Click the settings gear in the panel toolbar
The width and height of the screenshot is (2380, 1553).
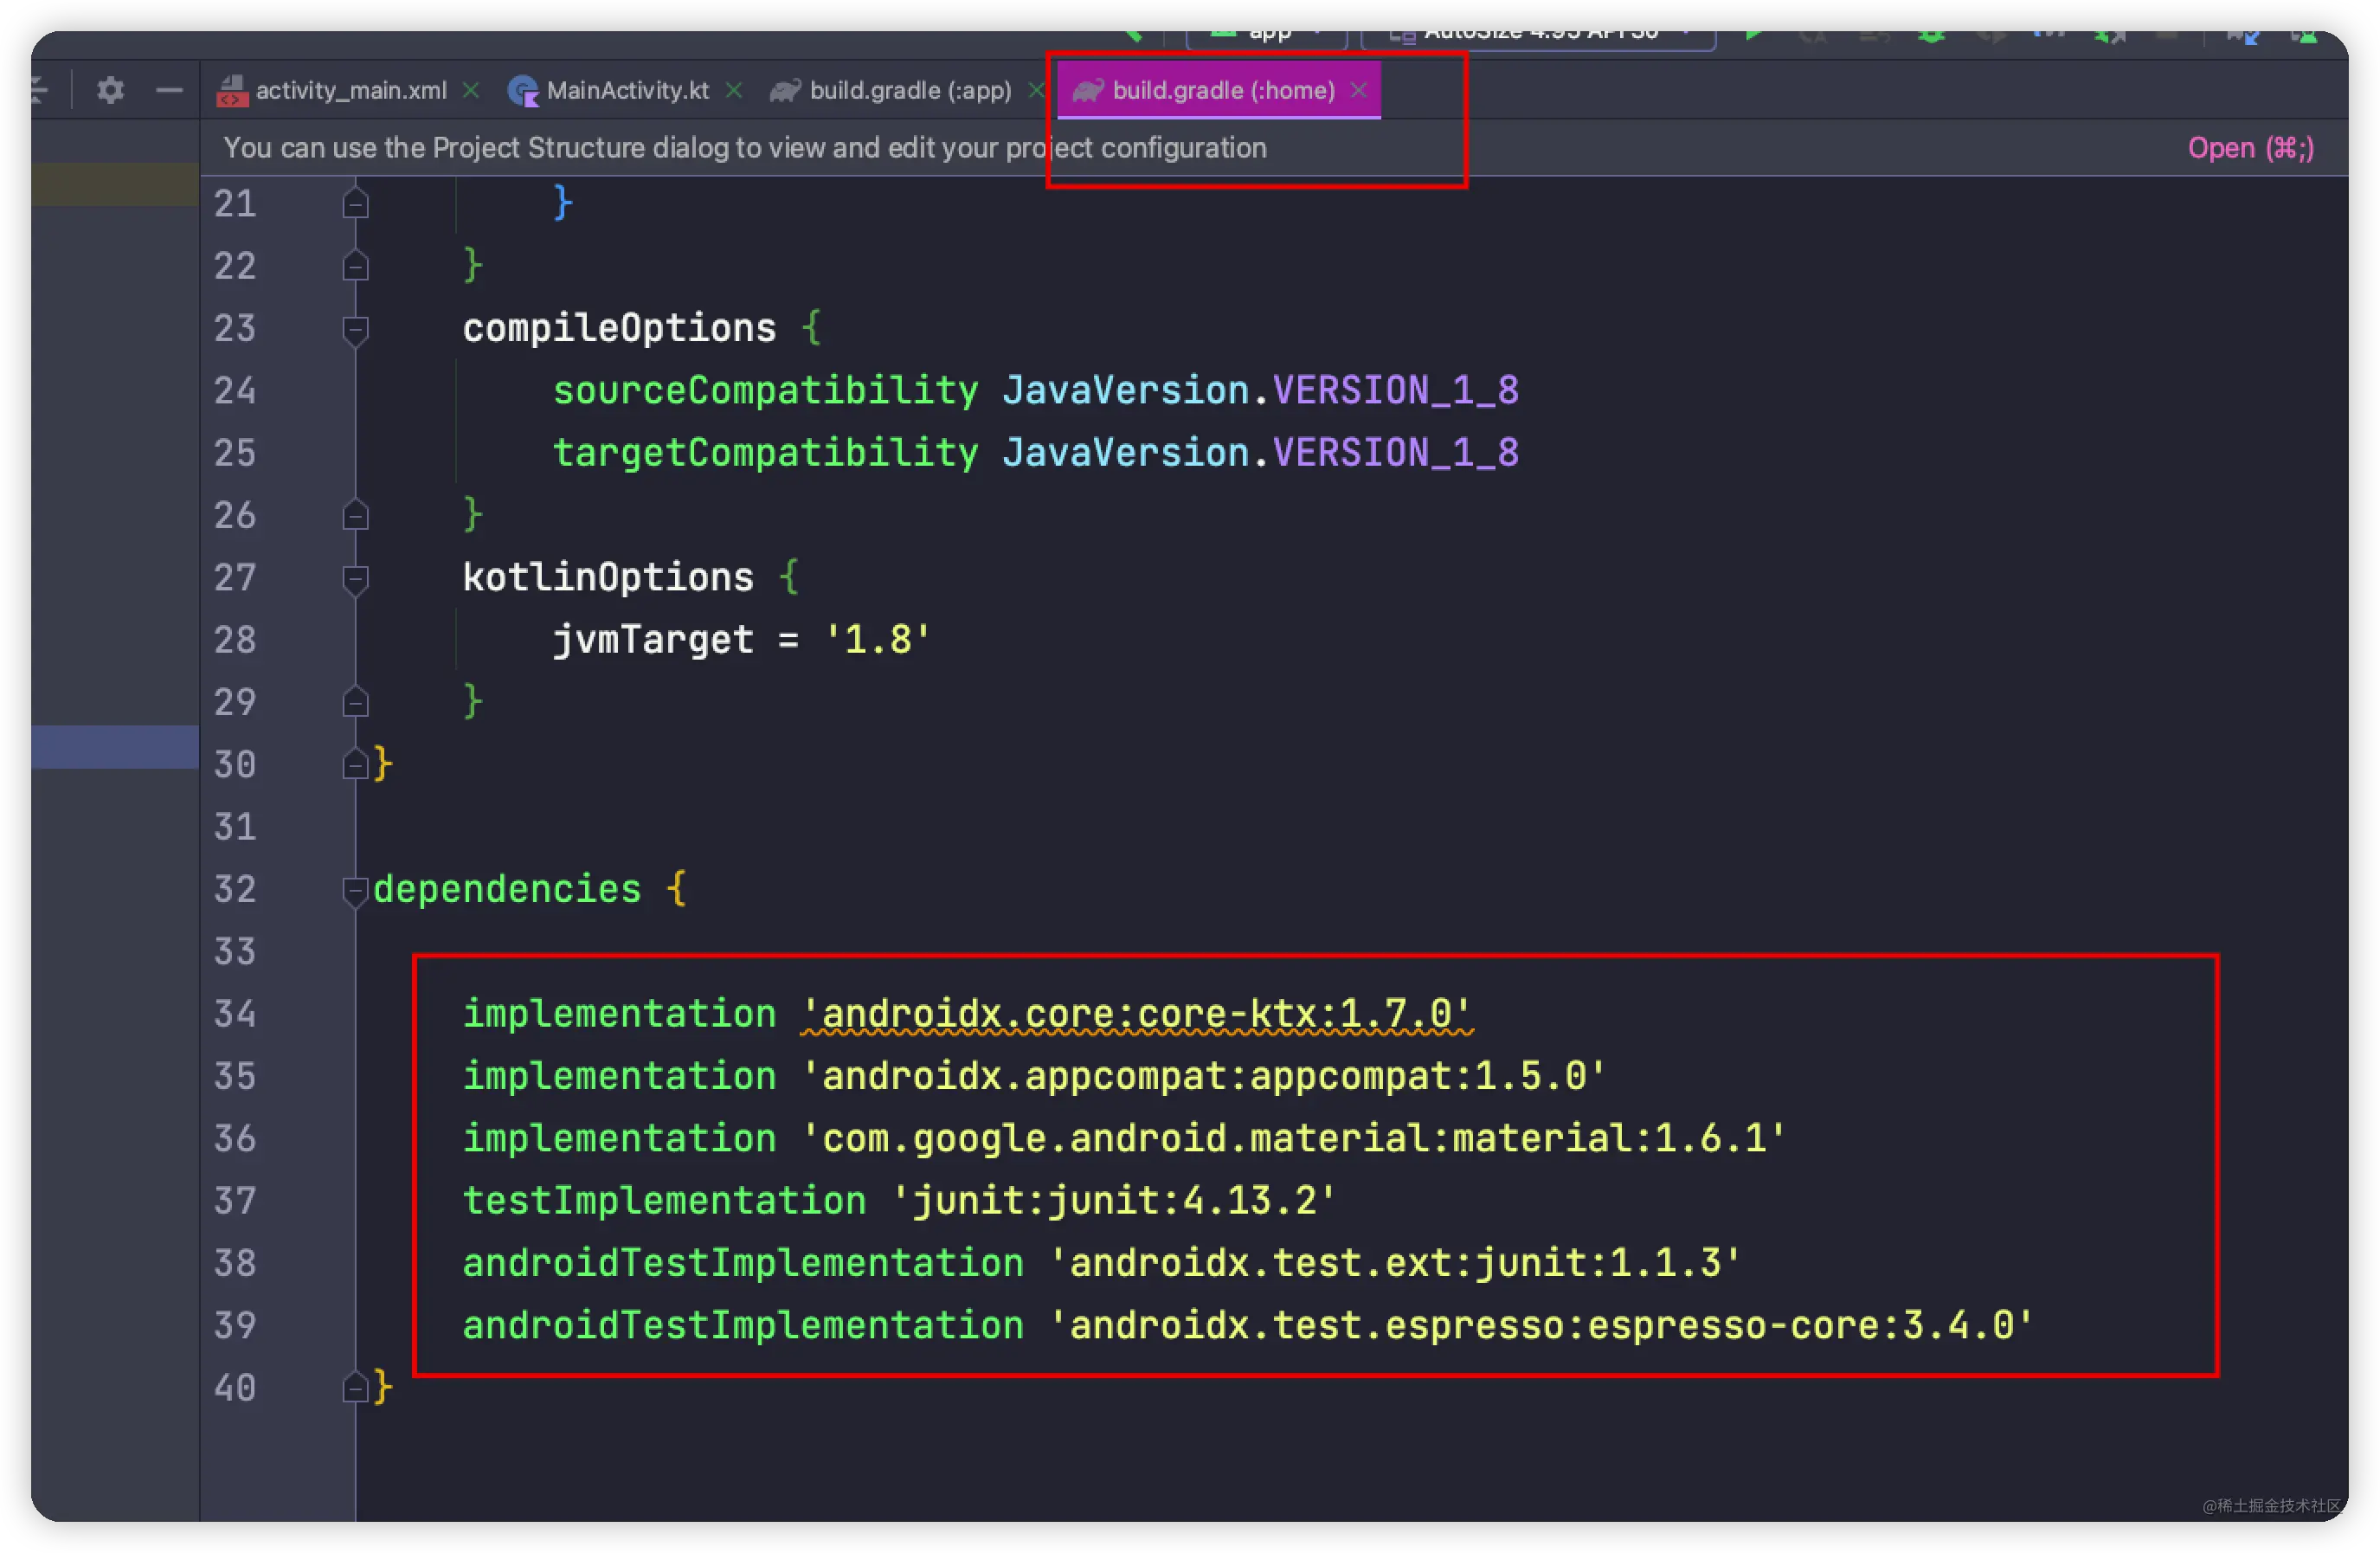pyautogui.click(x=110, y=90)
